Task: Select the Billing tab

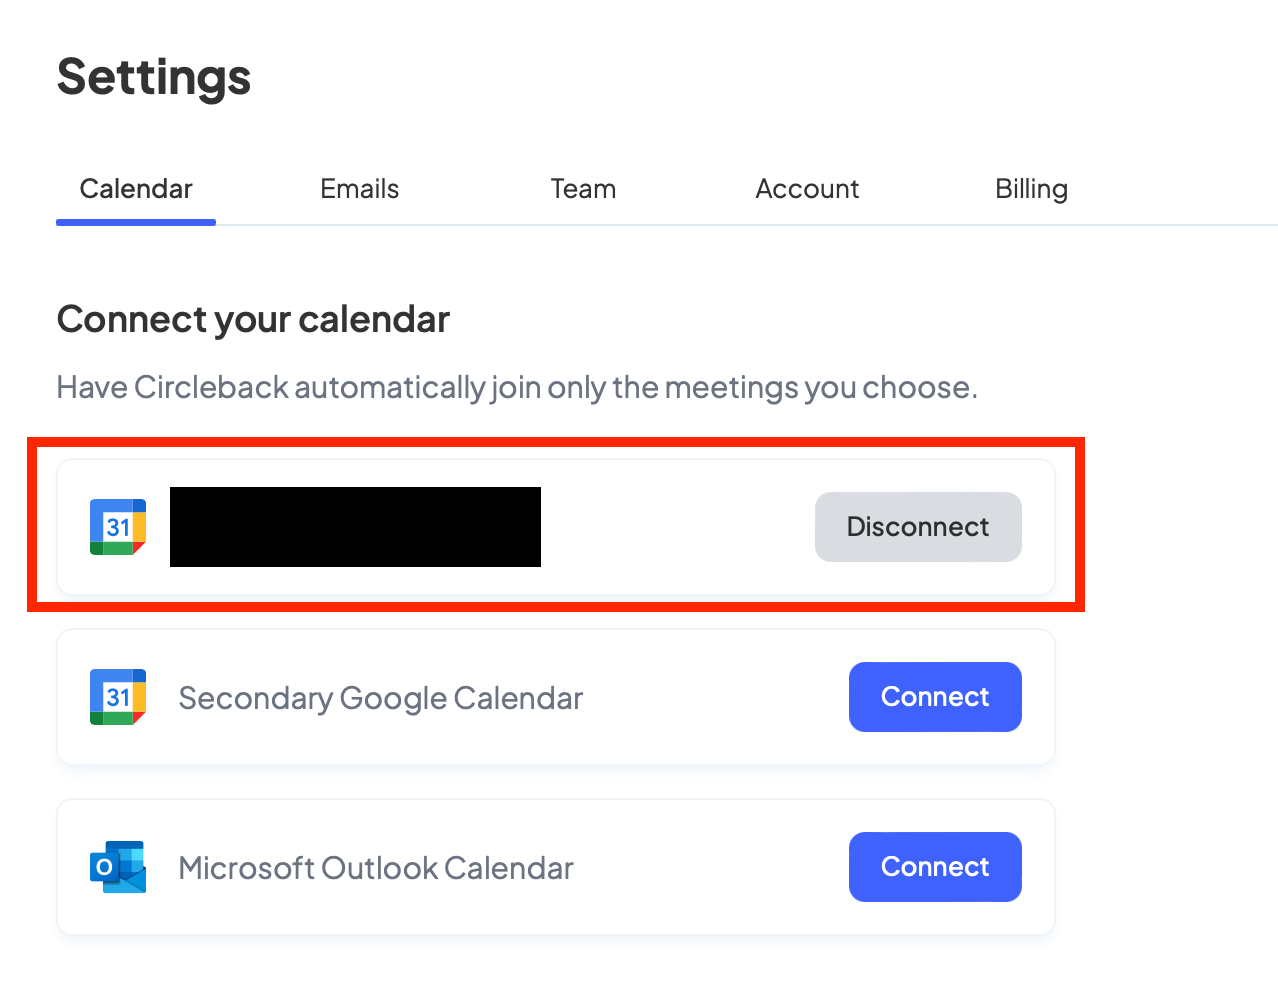Action: pyautogui.click(x=1031, y=189)
